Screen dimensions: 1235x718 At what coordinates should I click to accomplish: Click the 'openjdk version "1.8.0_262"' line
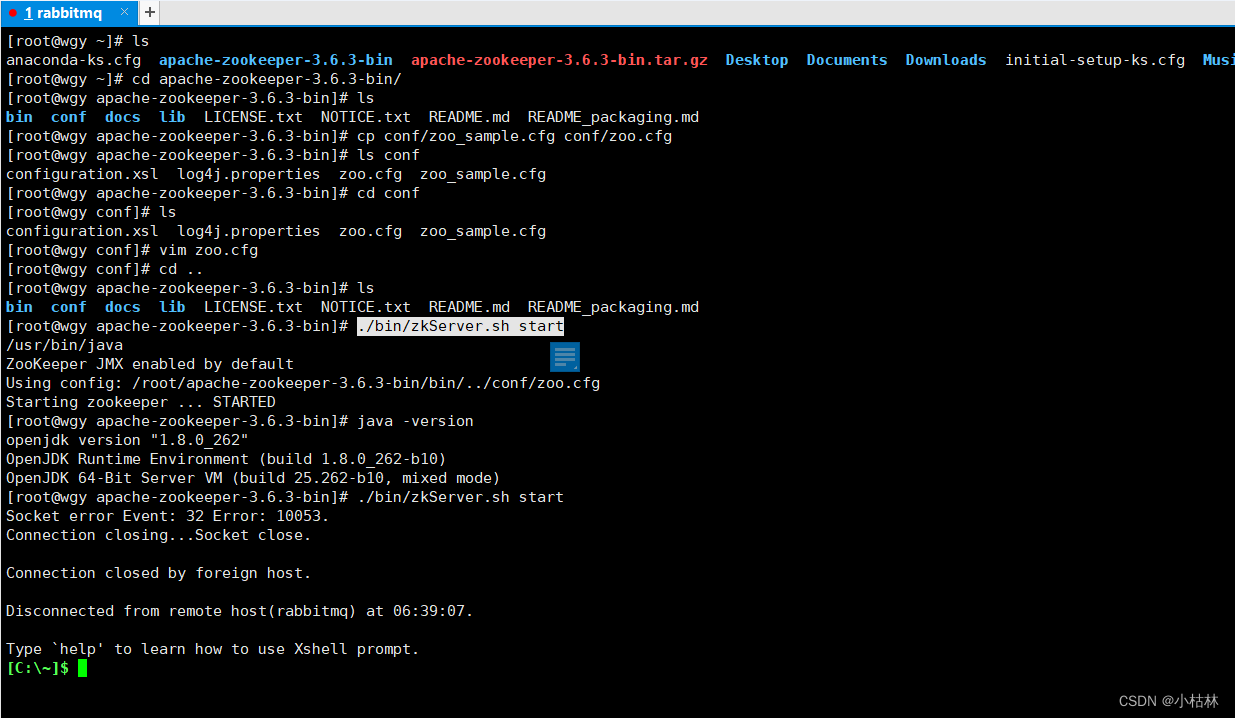tap(127, 440)
